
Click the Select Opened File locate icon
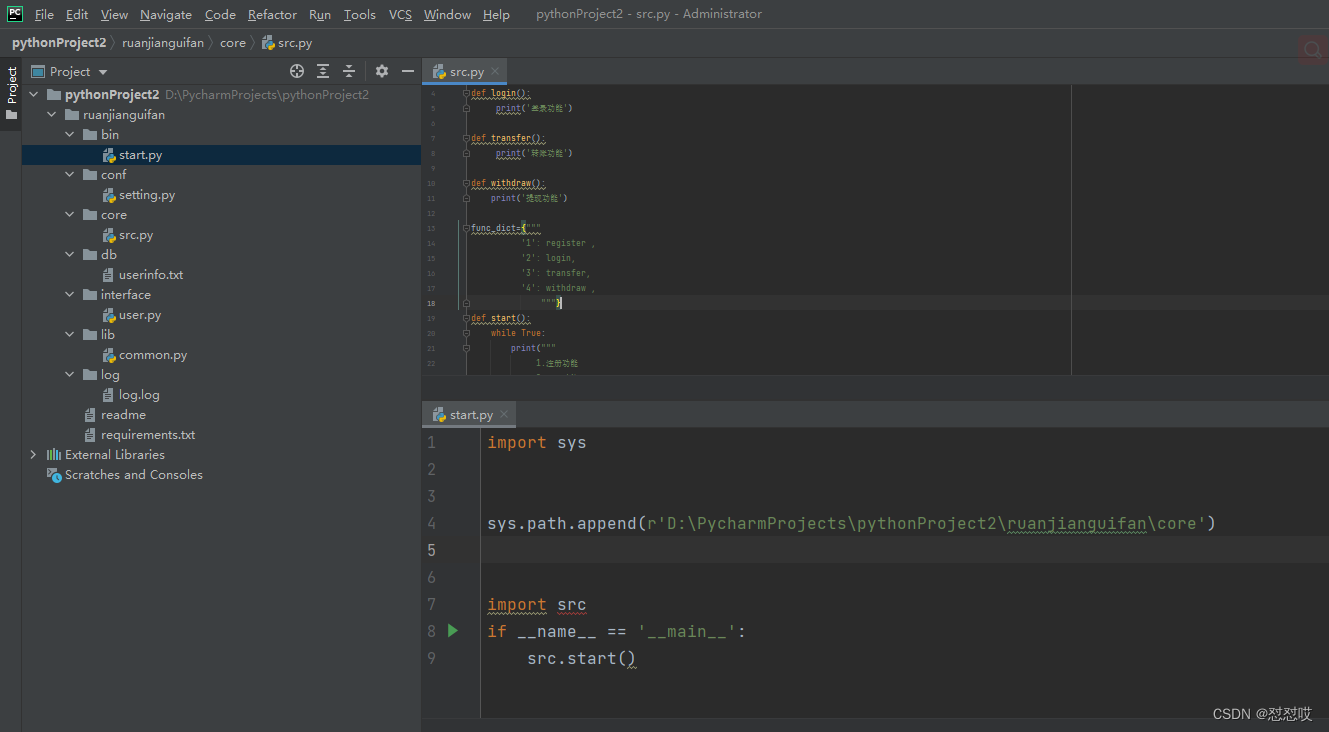coord(297,71)
